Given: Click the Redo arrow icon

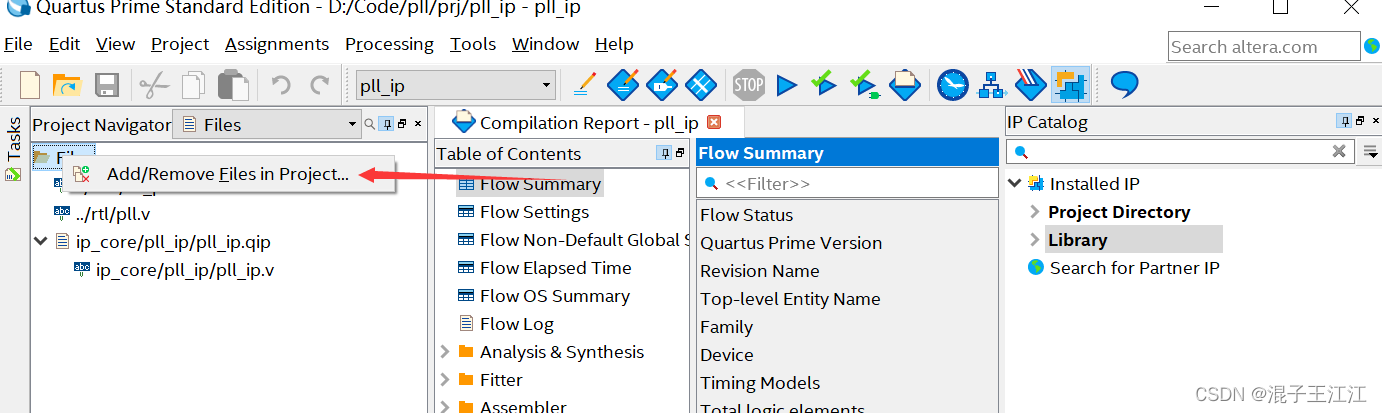Looking at the screenshot, I should click(320, 85).
